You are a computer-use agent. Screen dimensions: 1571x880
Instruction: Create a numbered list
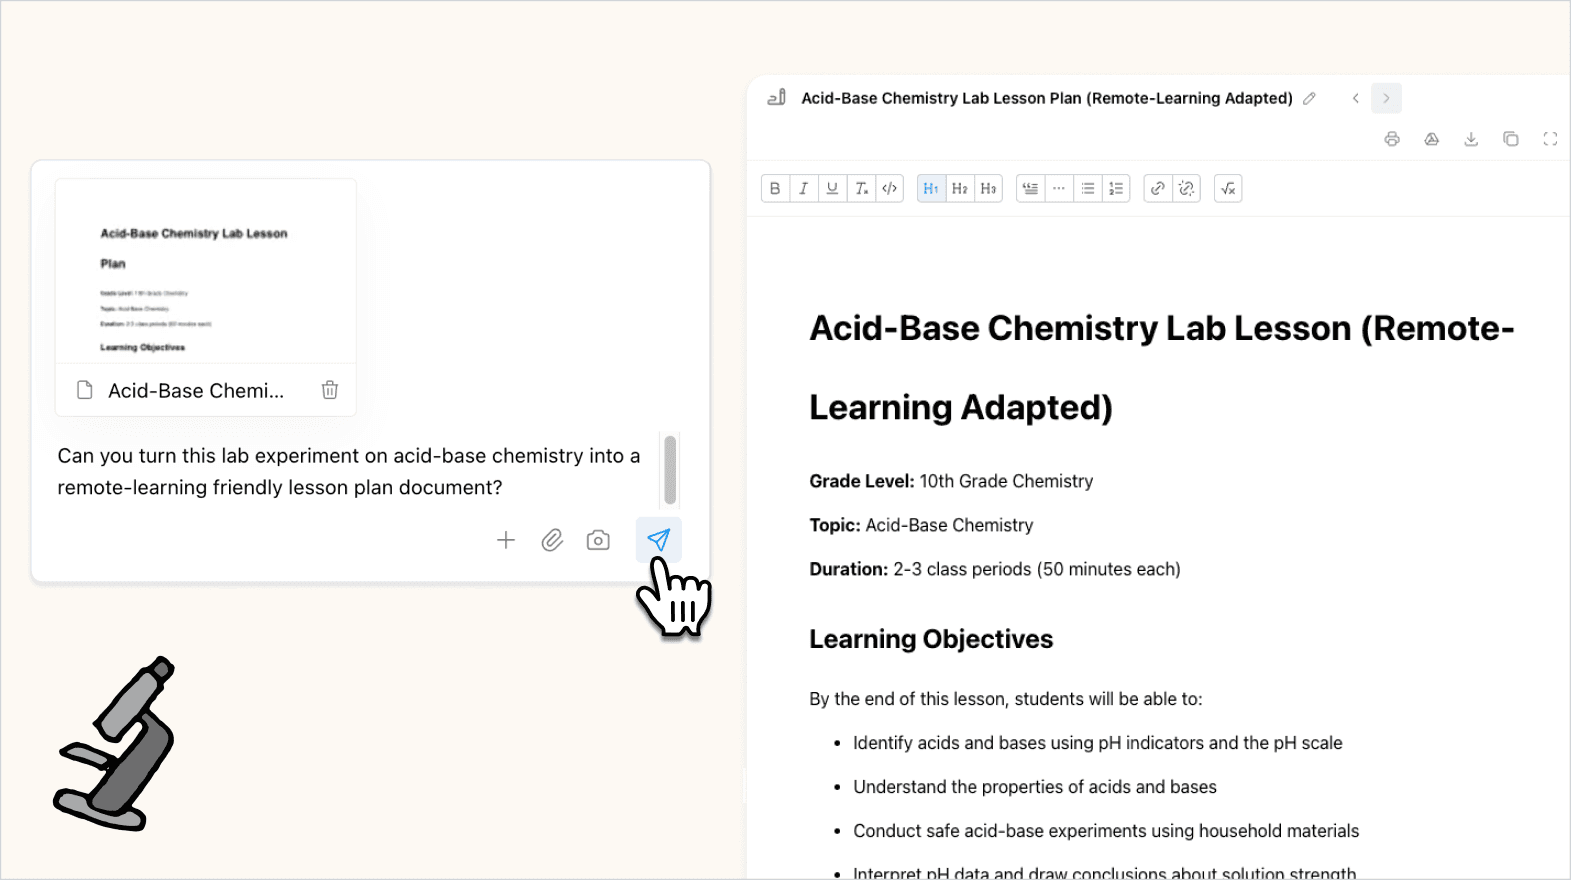pyautogui.click(x=1116, y=188)
